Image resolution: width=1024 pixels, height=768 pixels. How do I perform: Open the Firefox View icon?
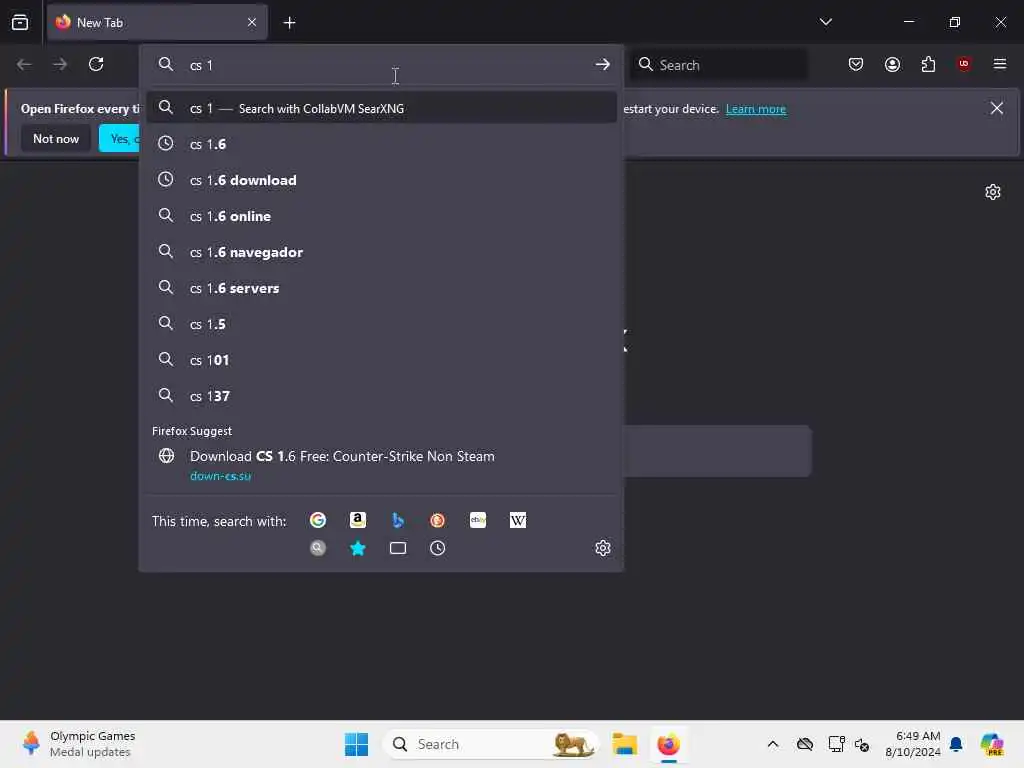click(x=20, y=22)
